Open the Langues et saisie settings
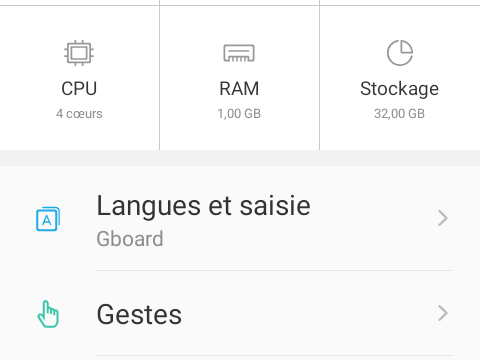This screenshot has height=360, width=480. (x=240, y=219)
